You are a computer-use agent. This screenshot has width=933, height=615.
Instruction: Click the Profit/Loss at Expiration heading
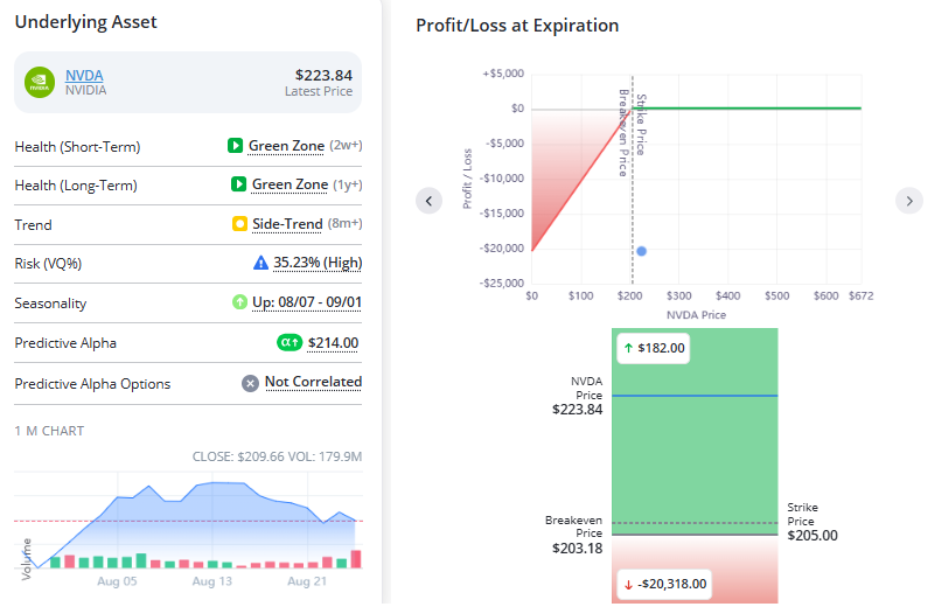point(517,26)
